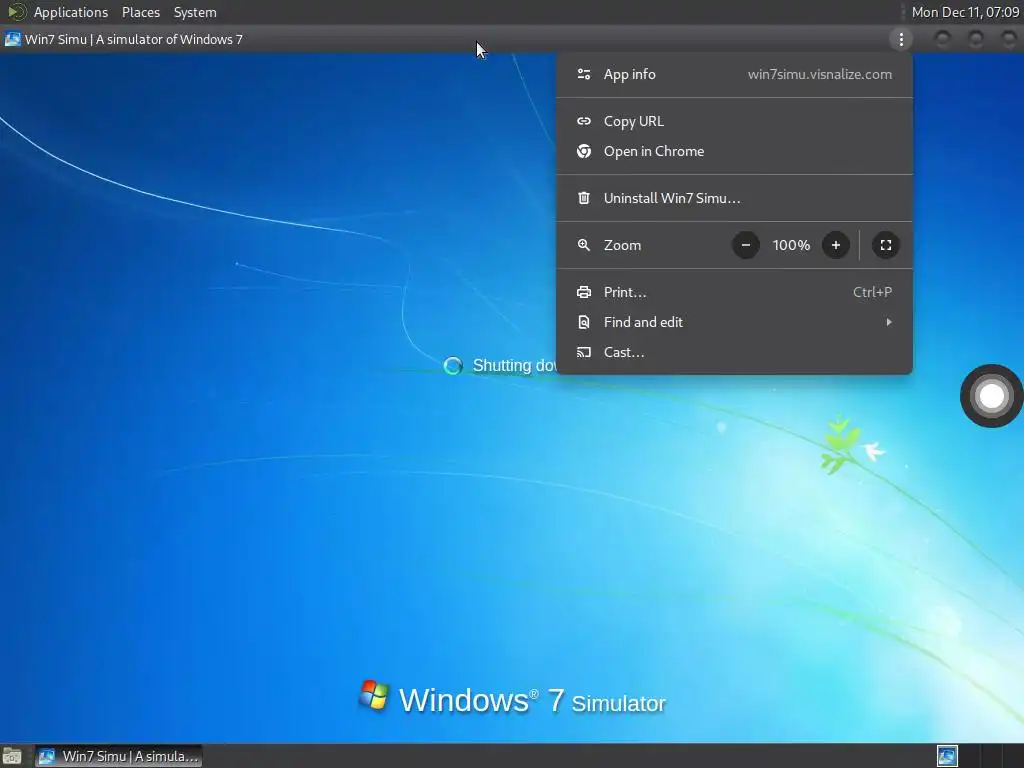1024x768 pixels.
Task: Open the Places menu
Action: [x=140, y=12]
